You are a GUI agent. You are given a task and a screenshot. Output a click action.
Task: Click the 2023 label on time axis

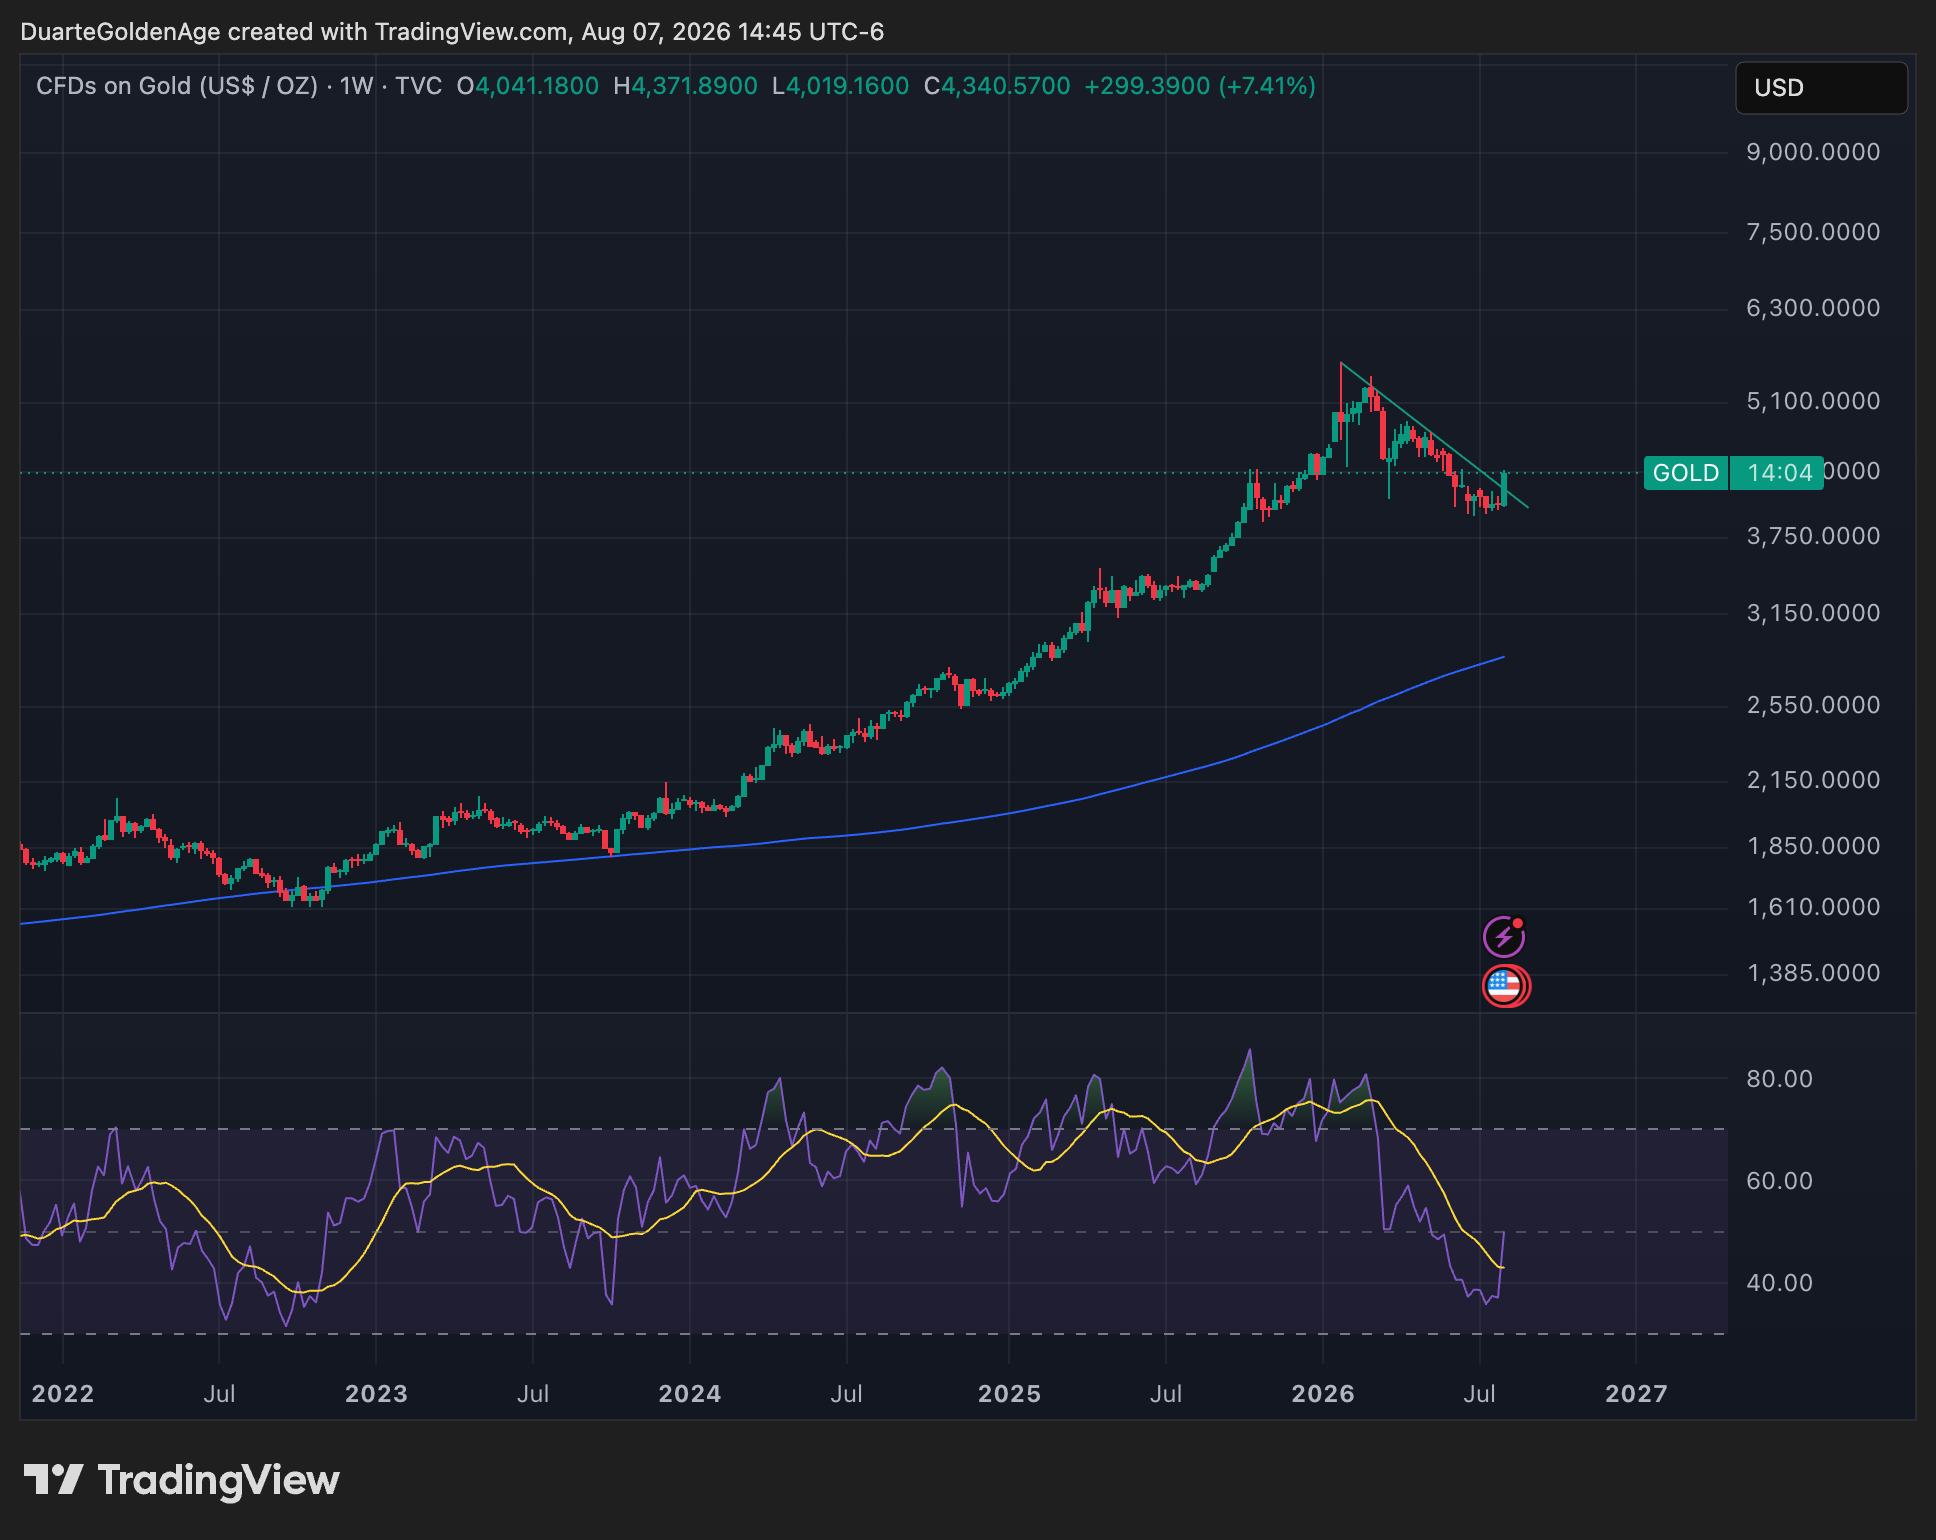click(x=376, y=1394)
